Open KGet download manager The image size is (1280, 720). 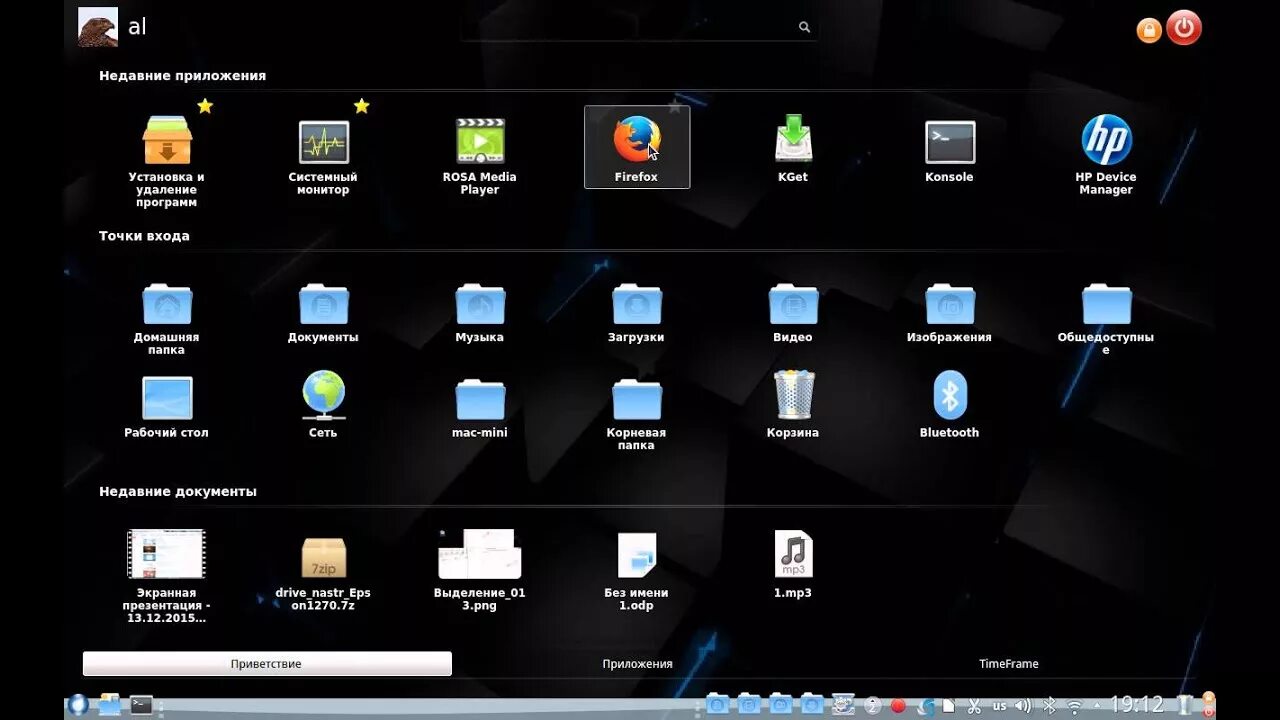pos(793,150)
